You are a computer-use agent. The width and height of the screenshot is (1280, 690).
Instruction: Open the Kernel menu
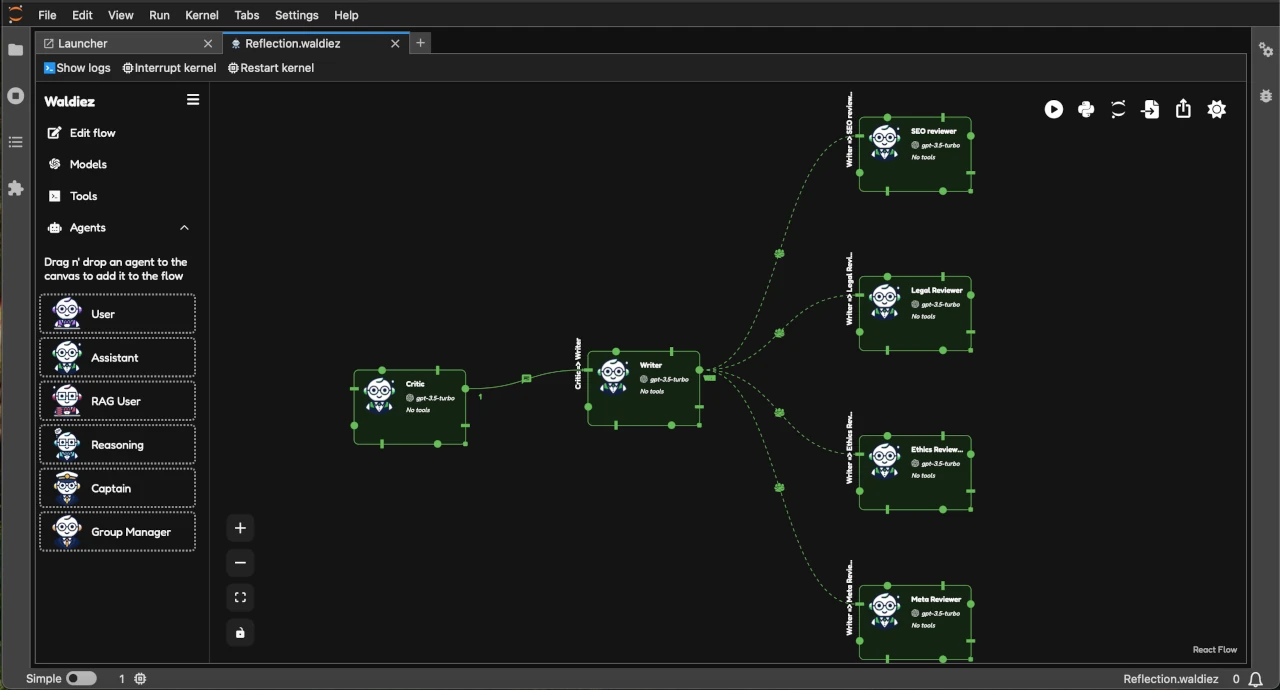[x=201, y=14]
